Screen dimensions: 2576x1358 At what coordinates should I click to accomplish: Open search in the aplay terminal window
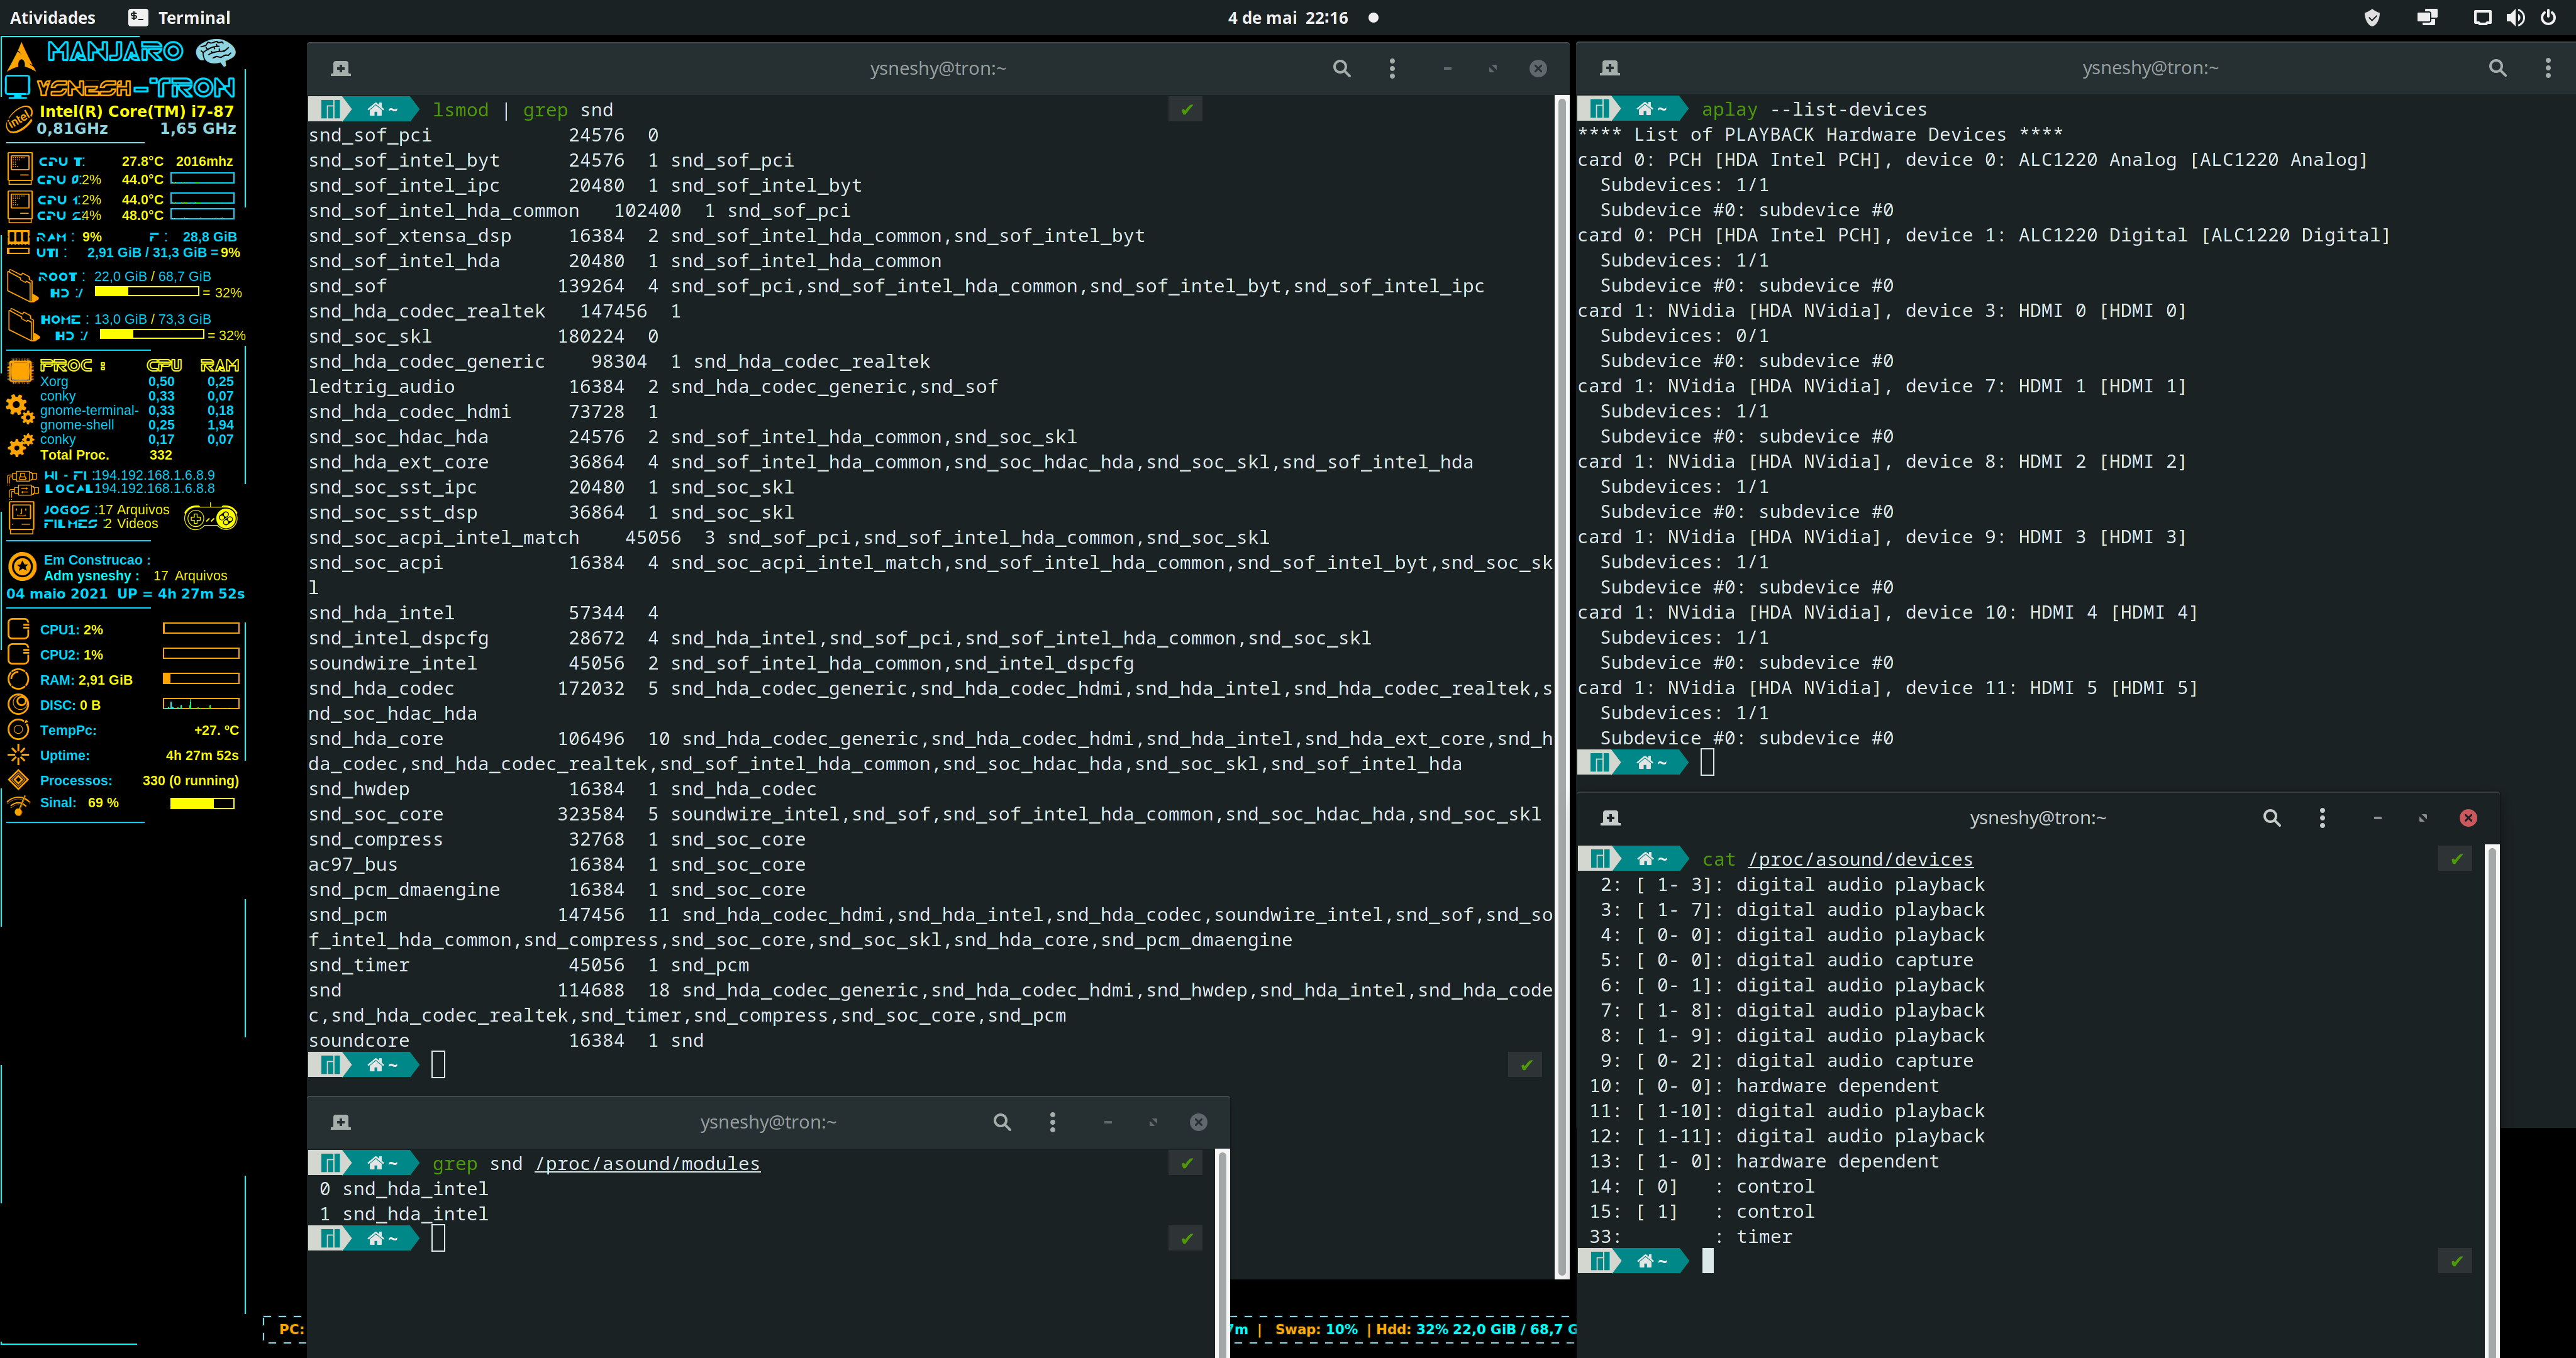coord(2497,68)
